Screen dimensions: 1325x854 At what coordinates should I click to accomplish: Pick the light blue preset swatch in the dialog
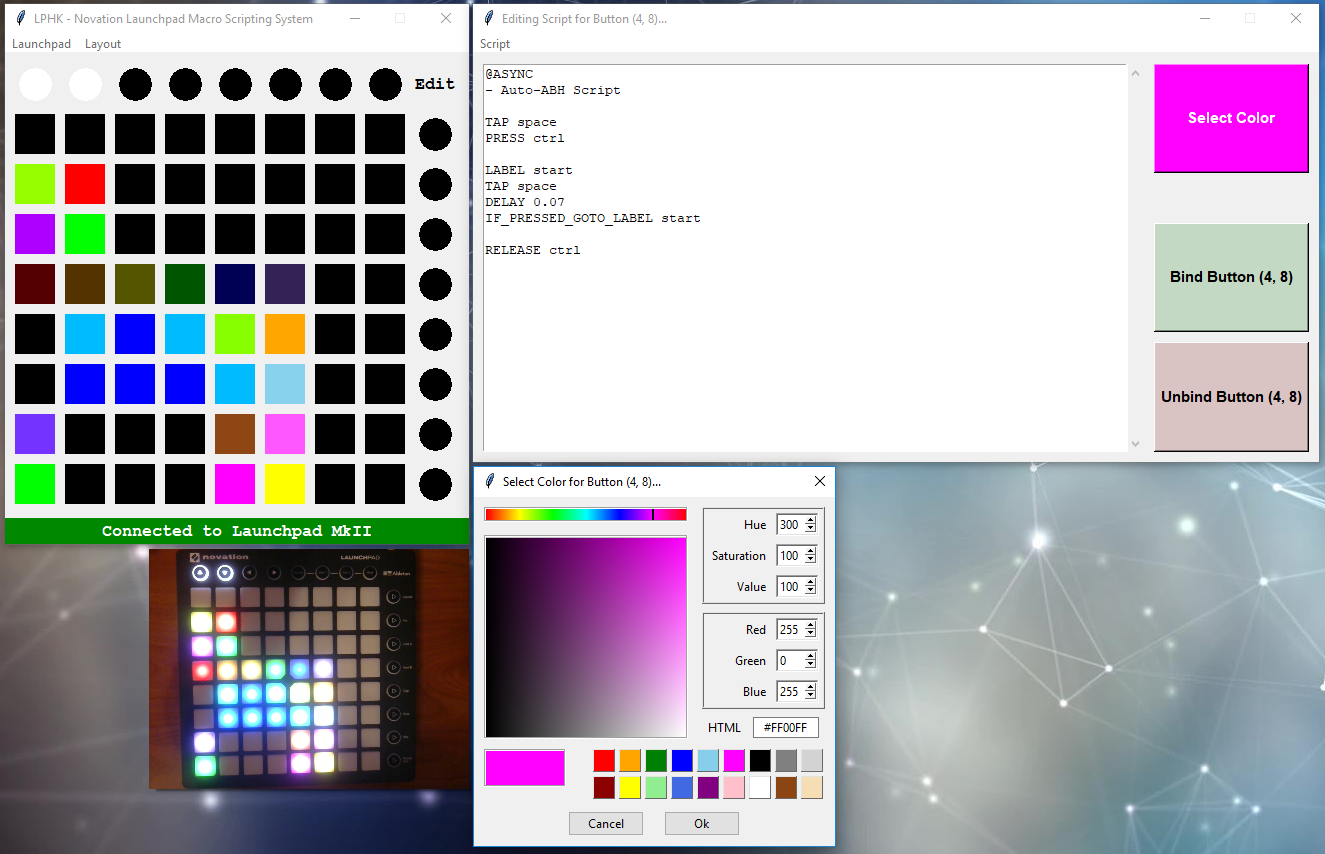[706, 760]
